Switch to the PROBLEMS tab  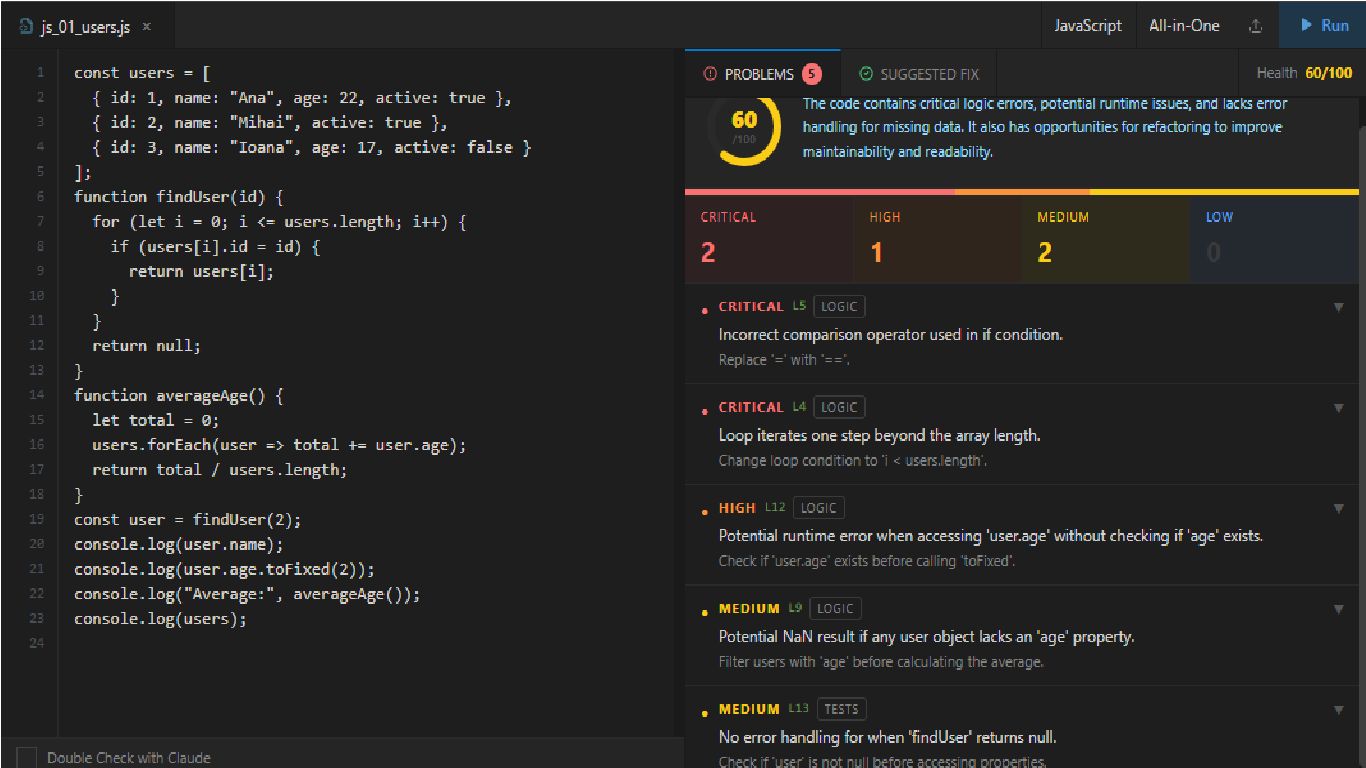pos(763,74)
